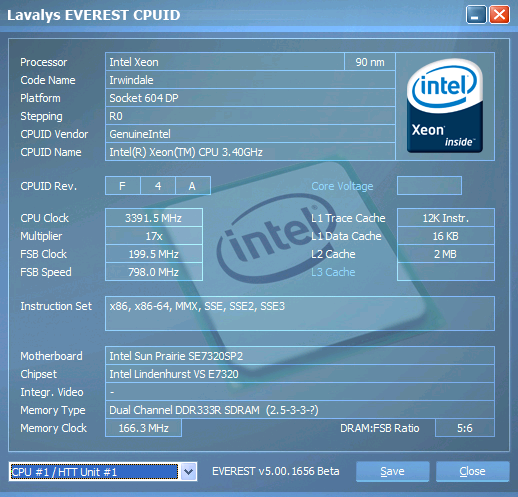
Task: Click the Intel Xeon inside logo
Action: 445,106
